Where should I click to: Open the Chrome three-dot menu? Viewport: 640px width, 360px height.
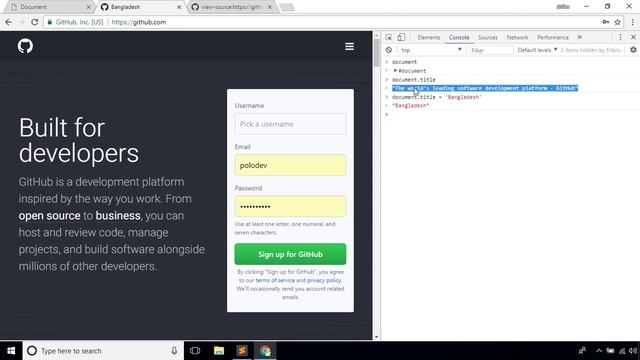click(633, 22)
